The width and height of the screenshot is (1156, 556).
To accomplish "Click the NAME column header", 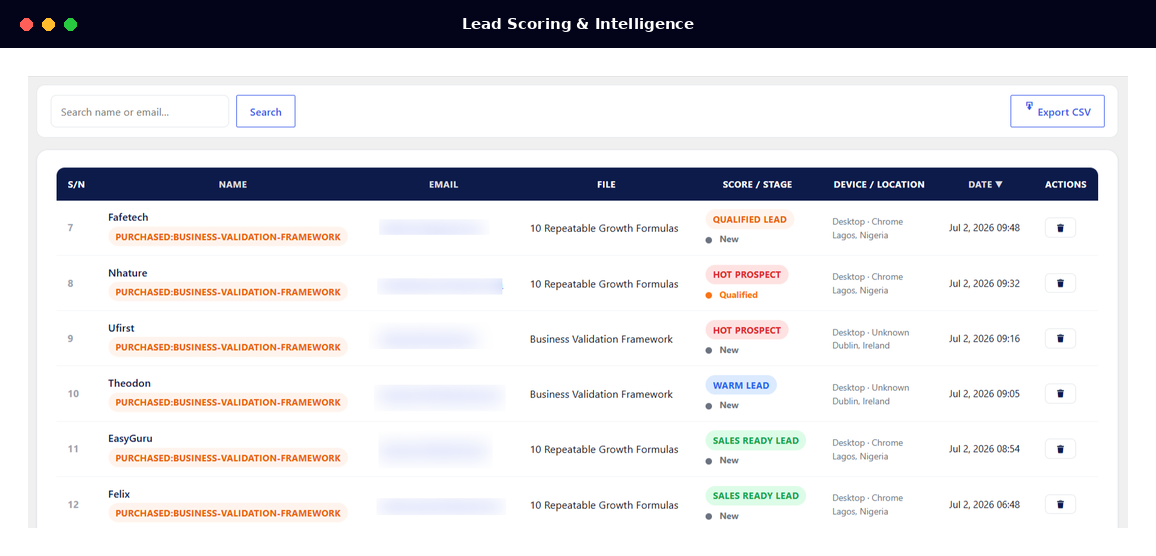I will (233, 184).
